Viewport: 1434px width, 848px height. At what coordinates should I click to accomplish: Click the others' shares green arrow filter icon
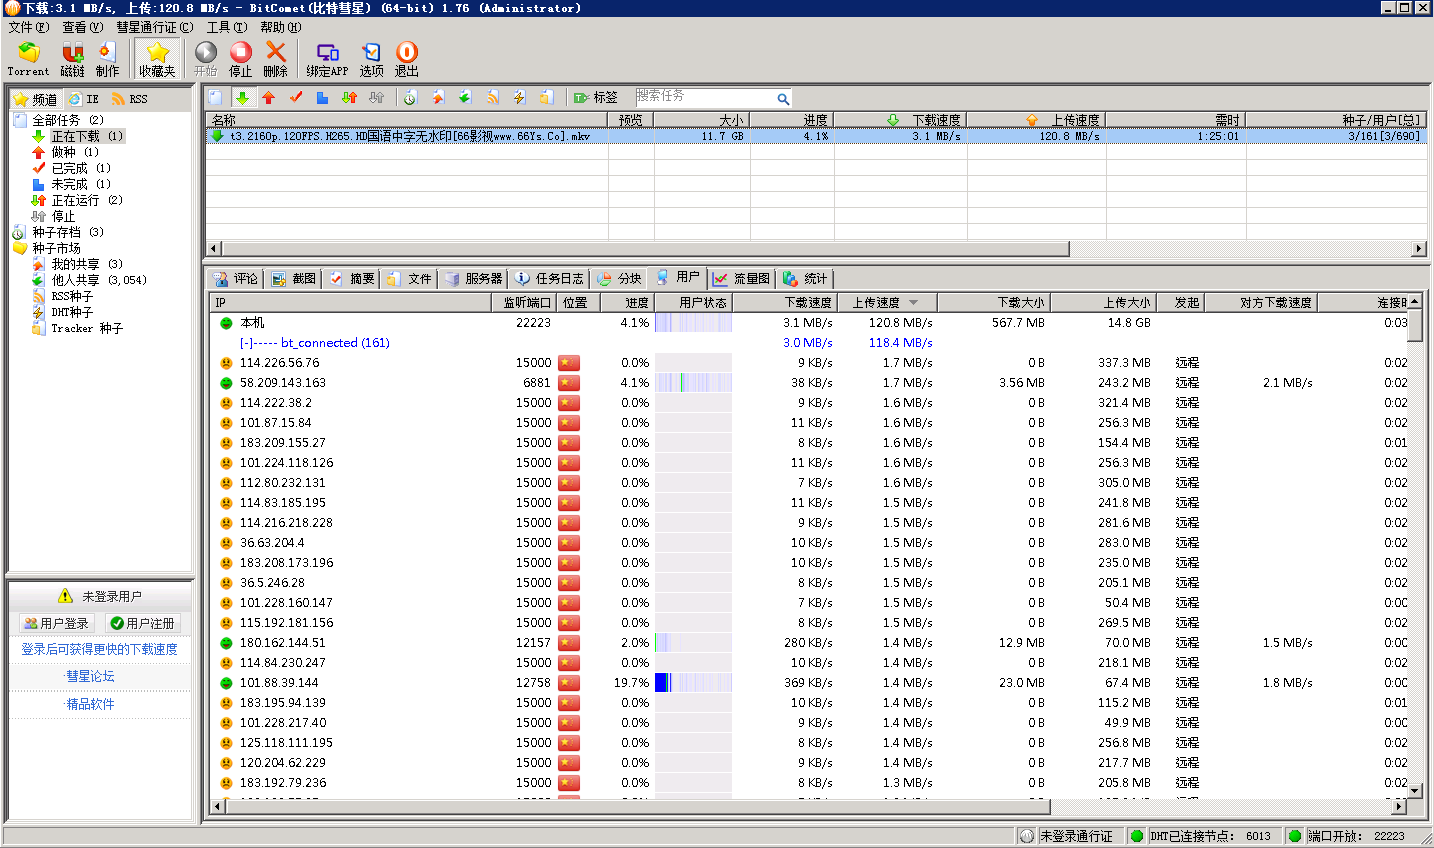465,97
